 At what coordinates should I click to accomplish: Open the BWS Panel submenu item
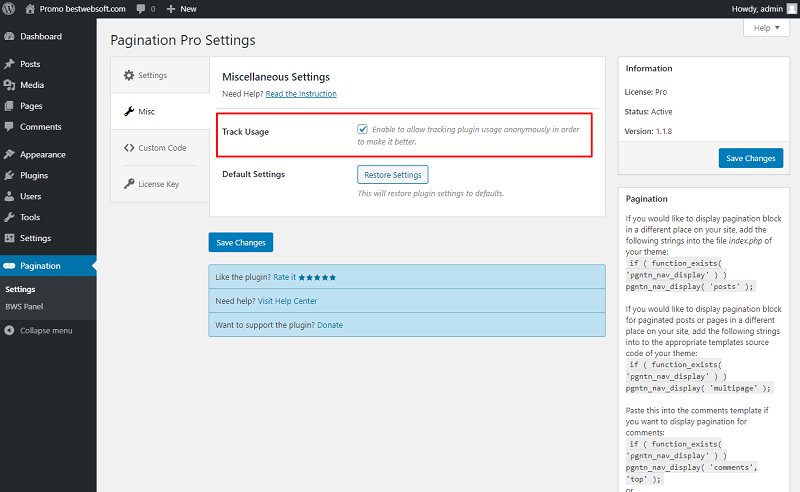coord(24,306)
